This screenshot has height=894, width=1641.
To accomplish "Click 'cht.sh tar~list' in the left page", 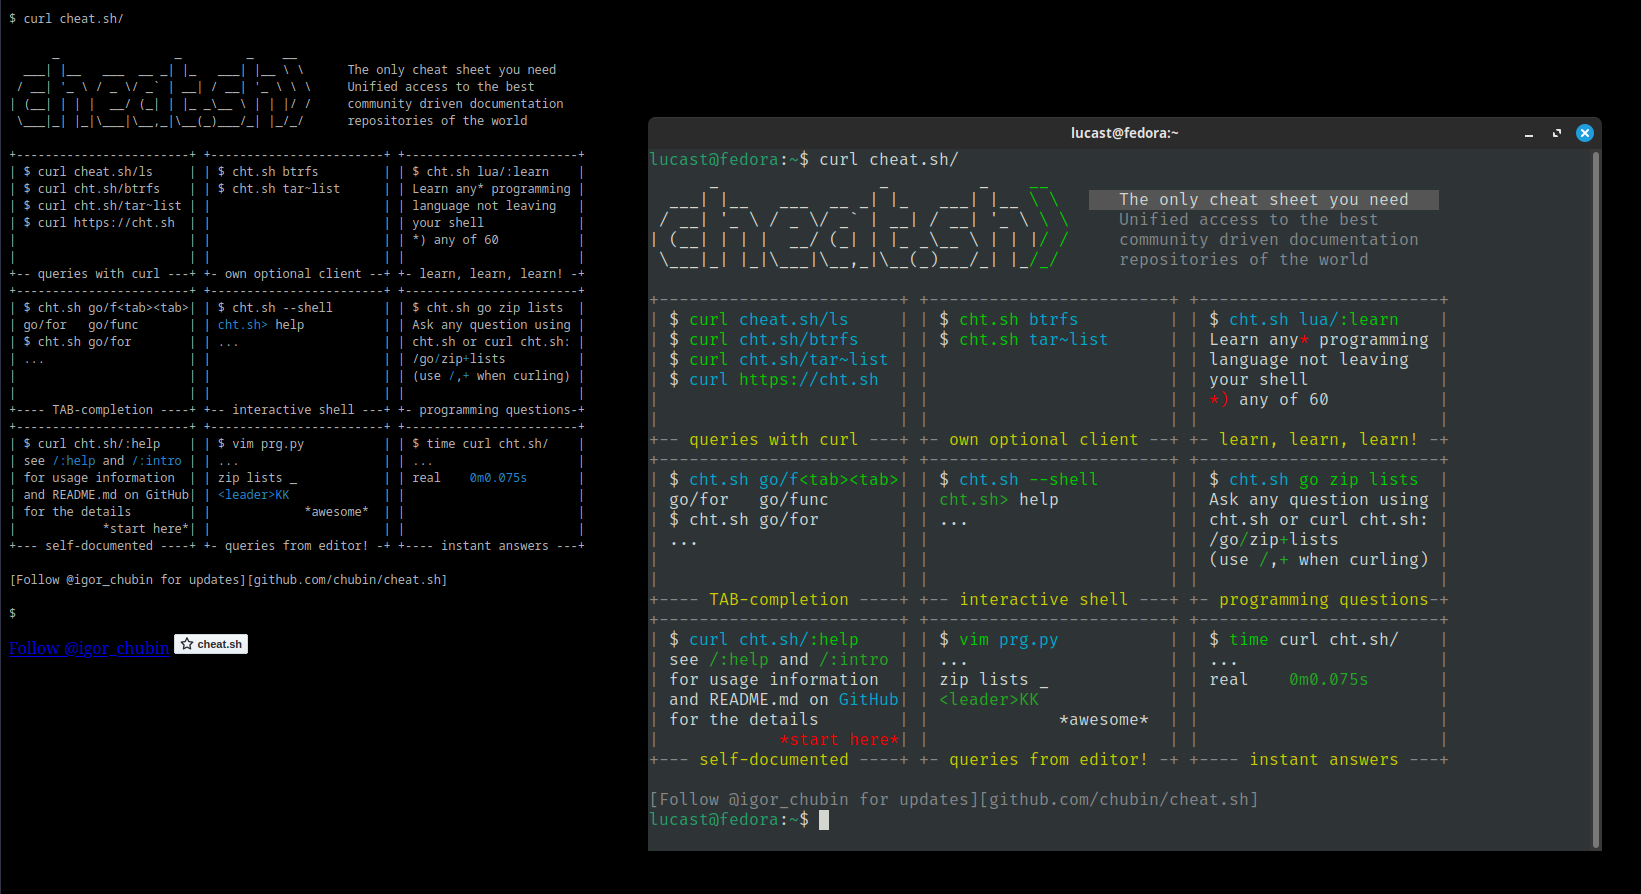I will (286, 189).
